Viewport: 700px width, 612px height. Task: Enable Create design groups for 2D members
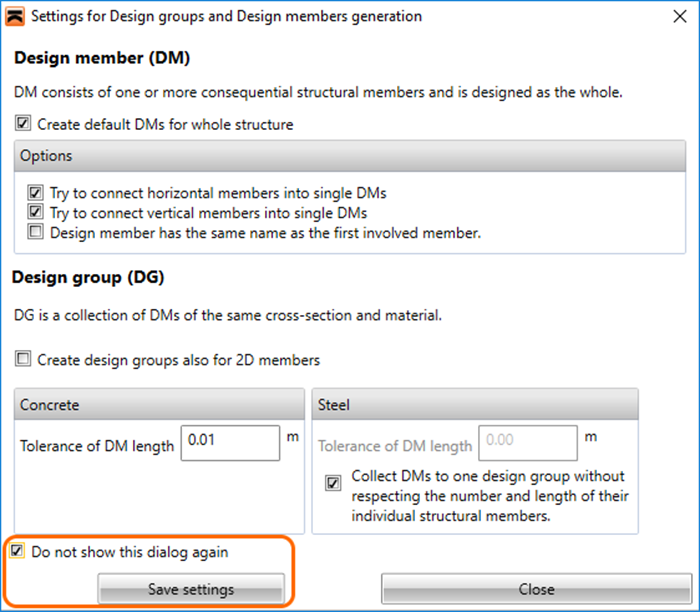point(23,359)
